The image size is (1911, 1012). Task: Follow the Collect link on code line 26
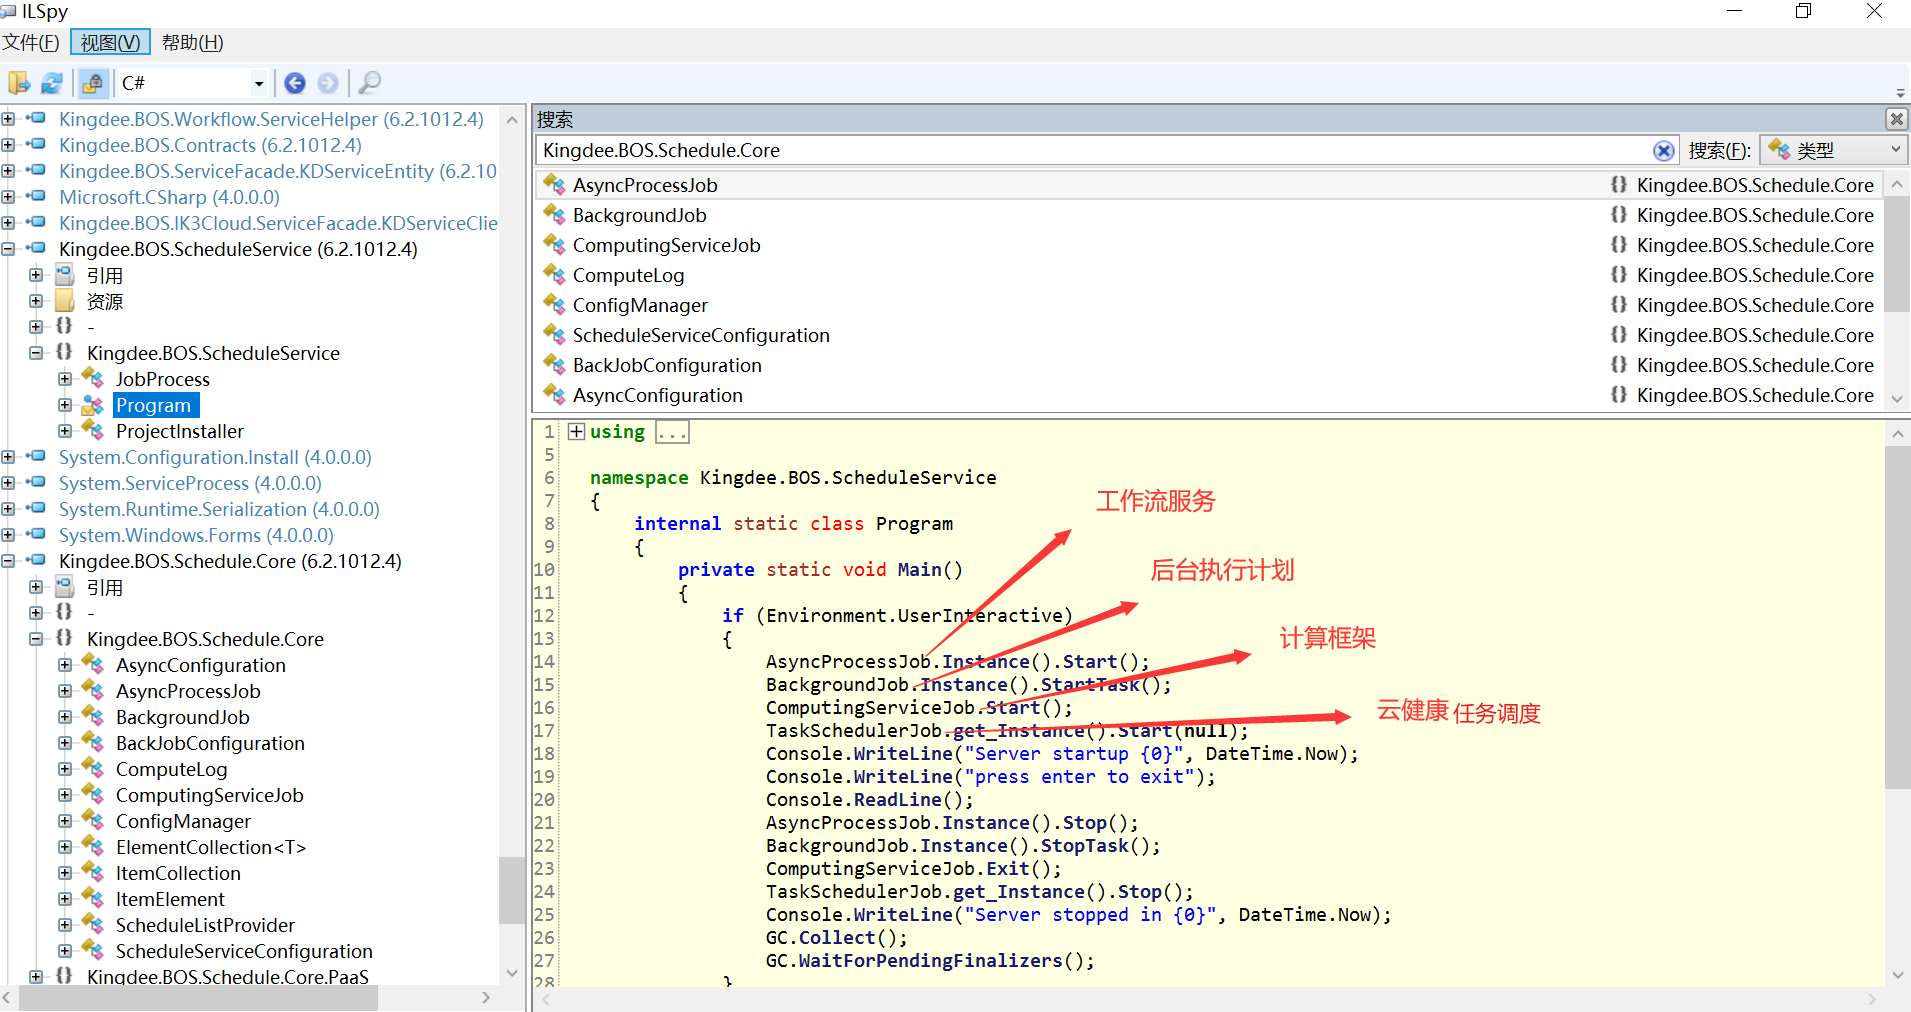[837, 938]
